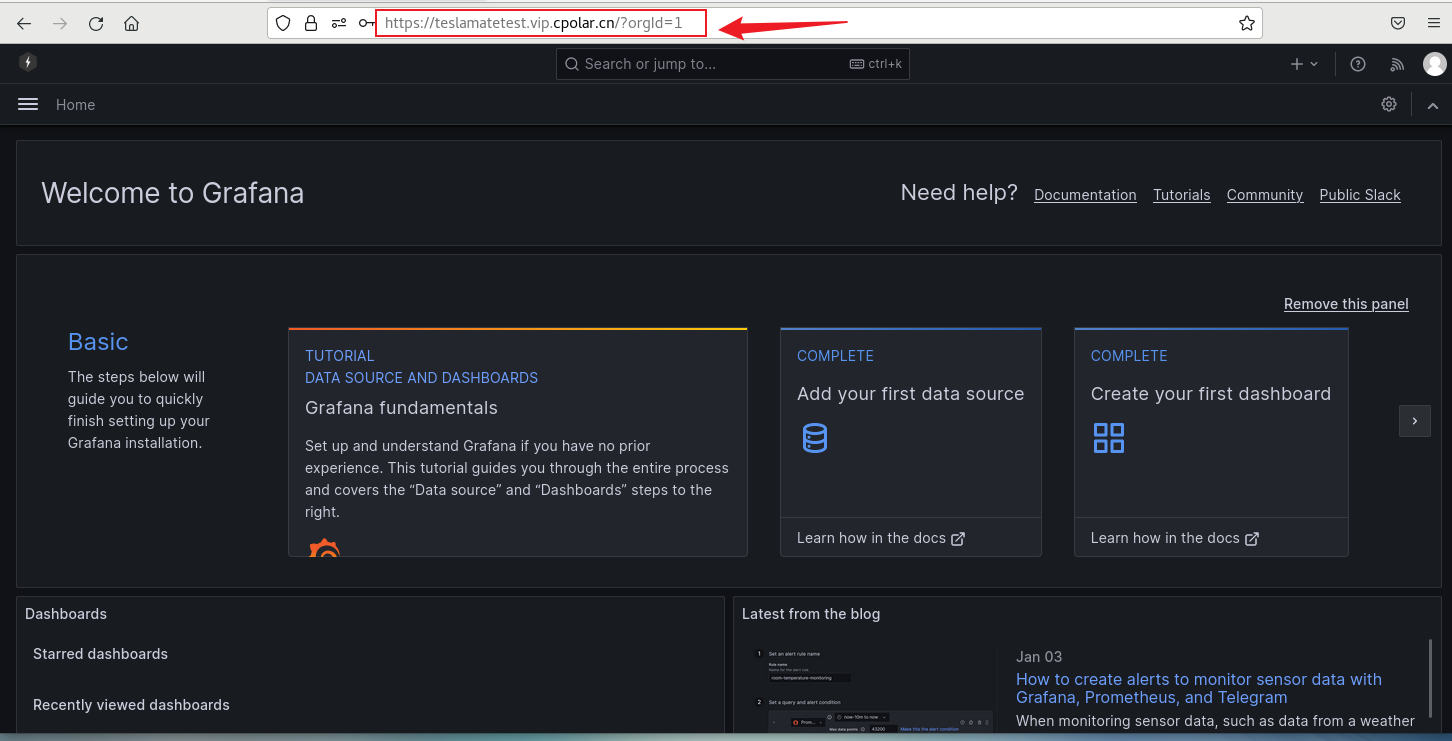Open the sensor data alerts blog article link
Image resolution: width=1452 pixels, height=741 pixels.
coord(1199,688)
